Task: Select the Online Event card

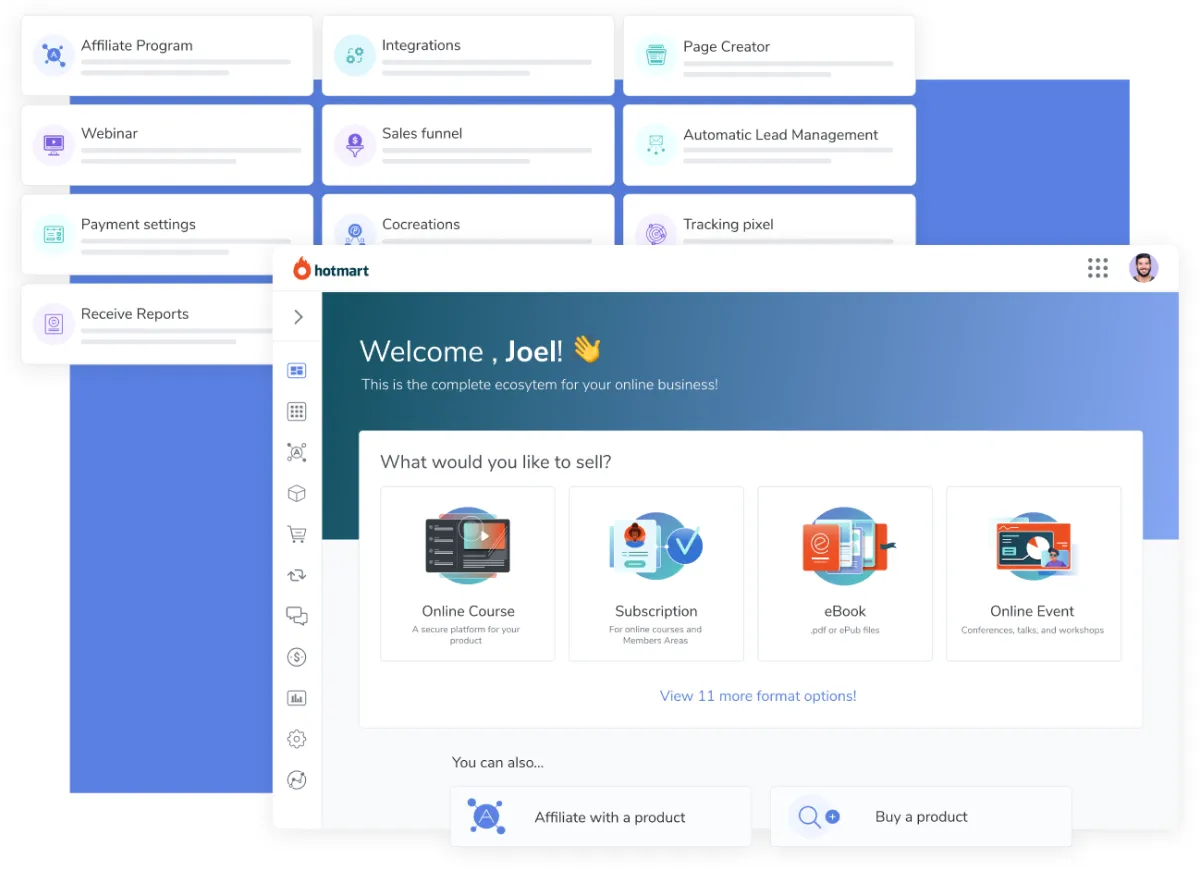Action: pyautogui.click(x=1032, y=574)
